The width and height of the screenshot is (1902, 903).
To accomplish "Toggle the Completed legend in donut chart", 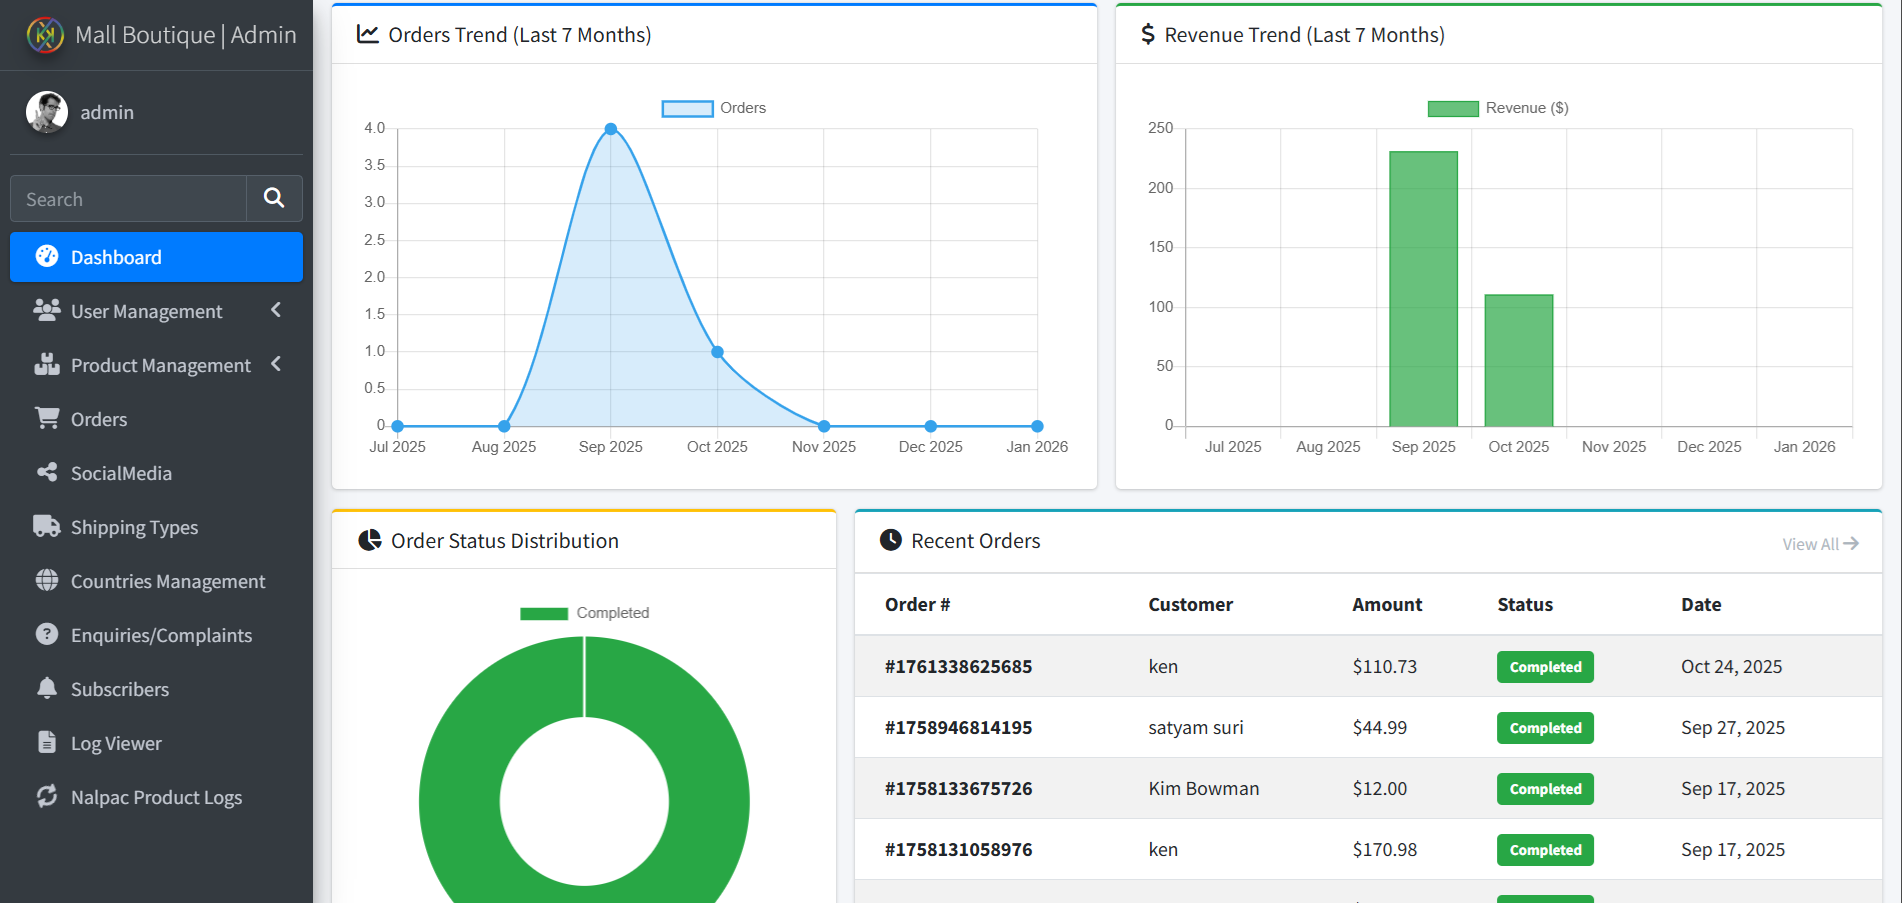I will pos(584,613).
